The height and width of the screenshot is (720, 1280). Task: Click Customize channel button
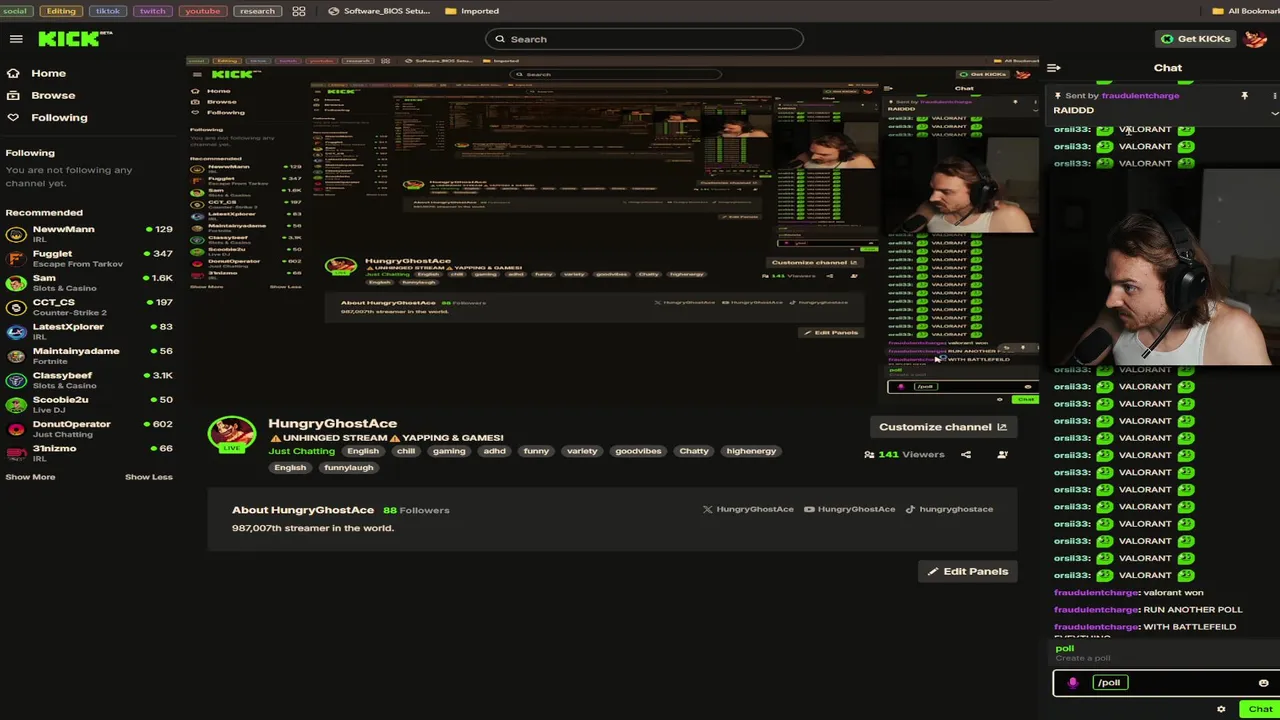pos(942,427)
